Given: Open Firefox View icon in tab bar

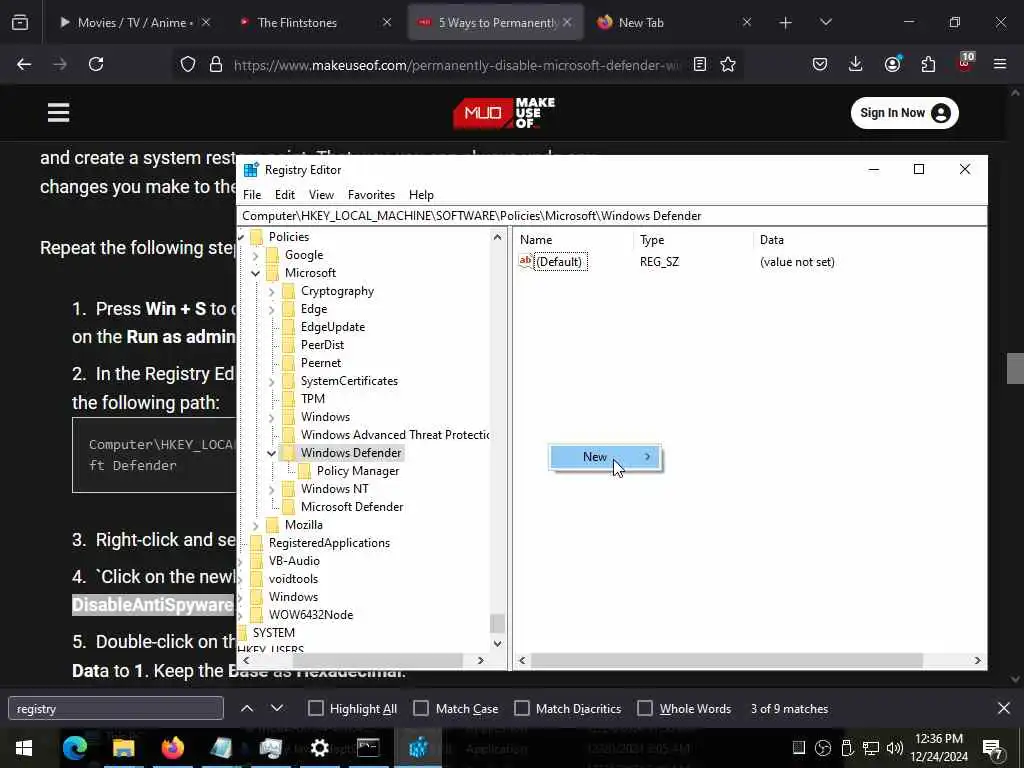Looking at the screenshot, I should [20, 22].
